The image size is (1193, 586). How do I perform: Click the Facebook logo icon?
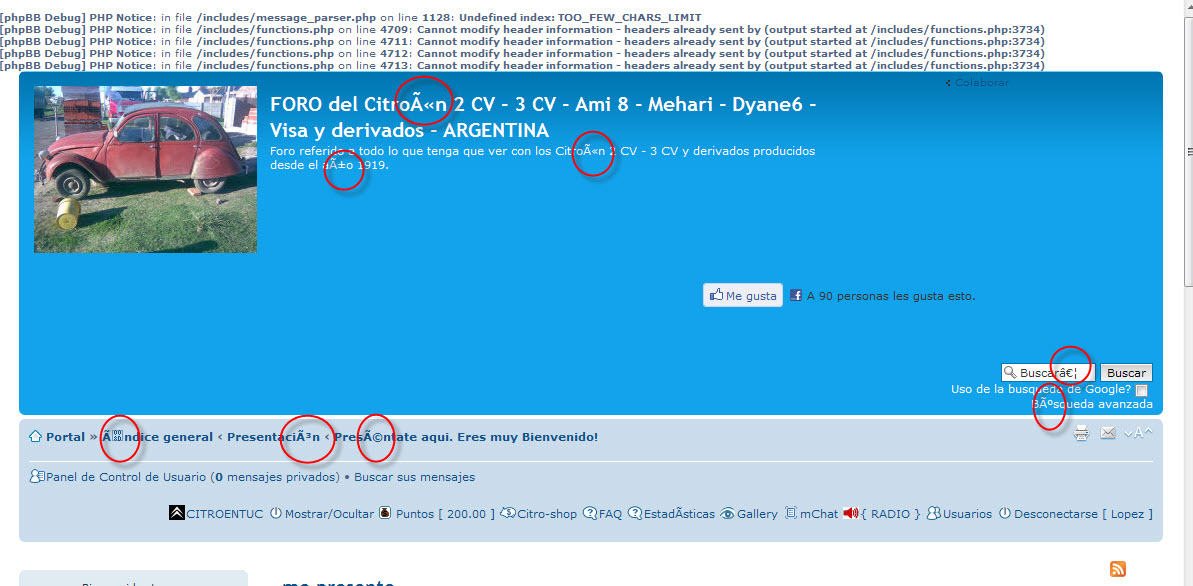[x=796, y=296]
